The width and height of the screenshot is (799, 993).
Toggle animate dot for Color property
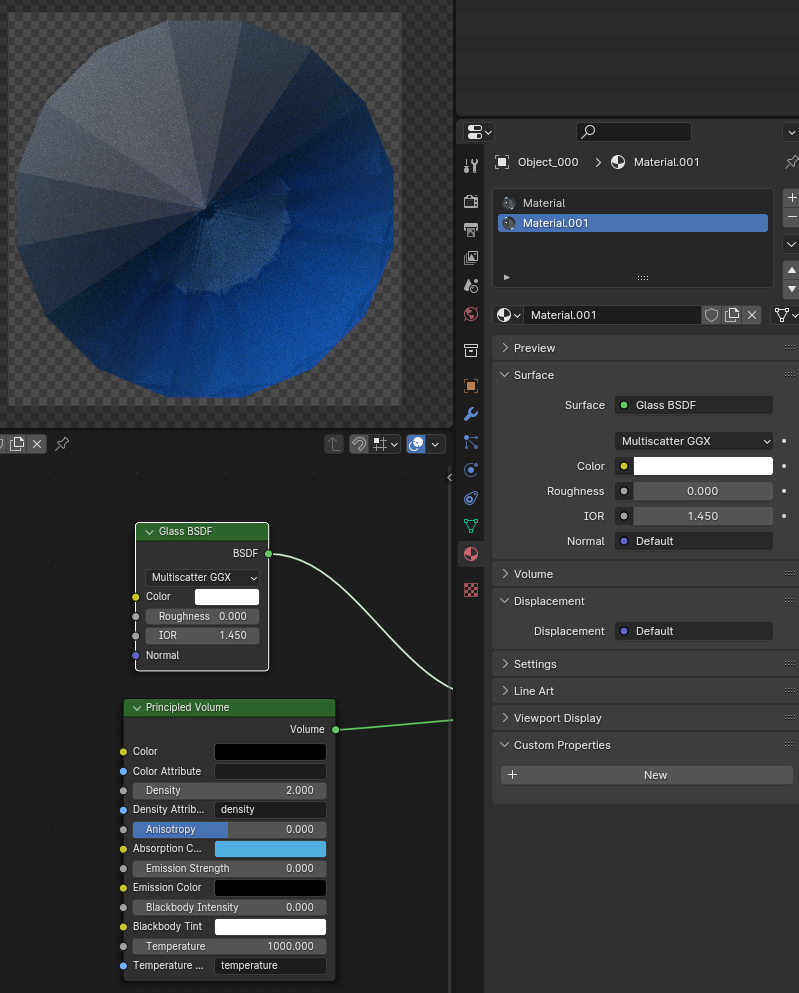pos(784,466)
